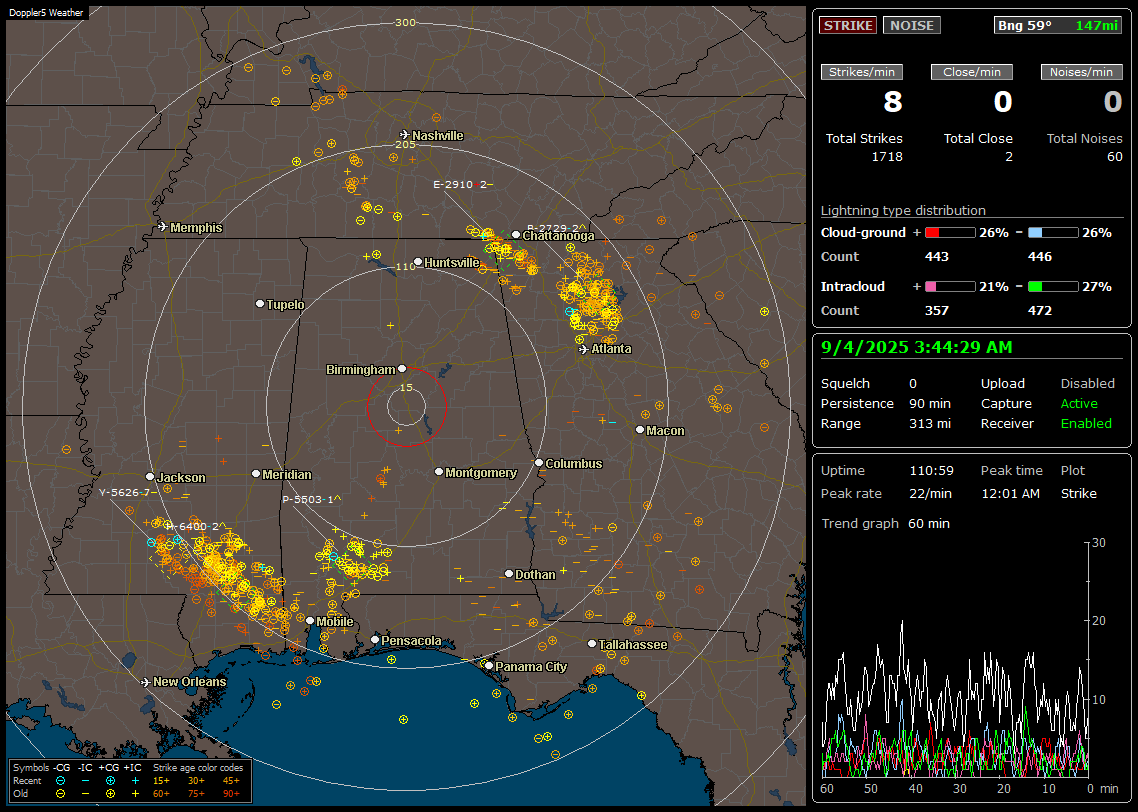Click the Squelch value 0
Viewport: 1138px width, 812px height.
tap(913, 383)
